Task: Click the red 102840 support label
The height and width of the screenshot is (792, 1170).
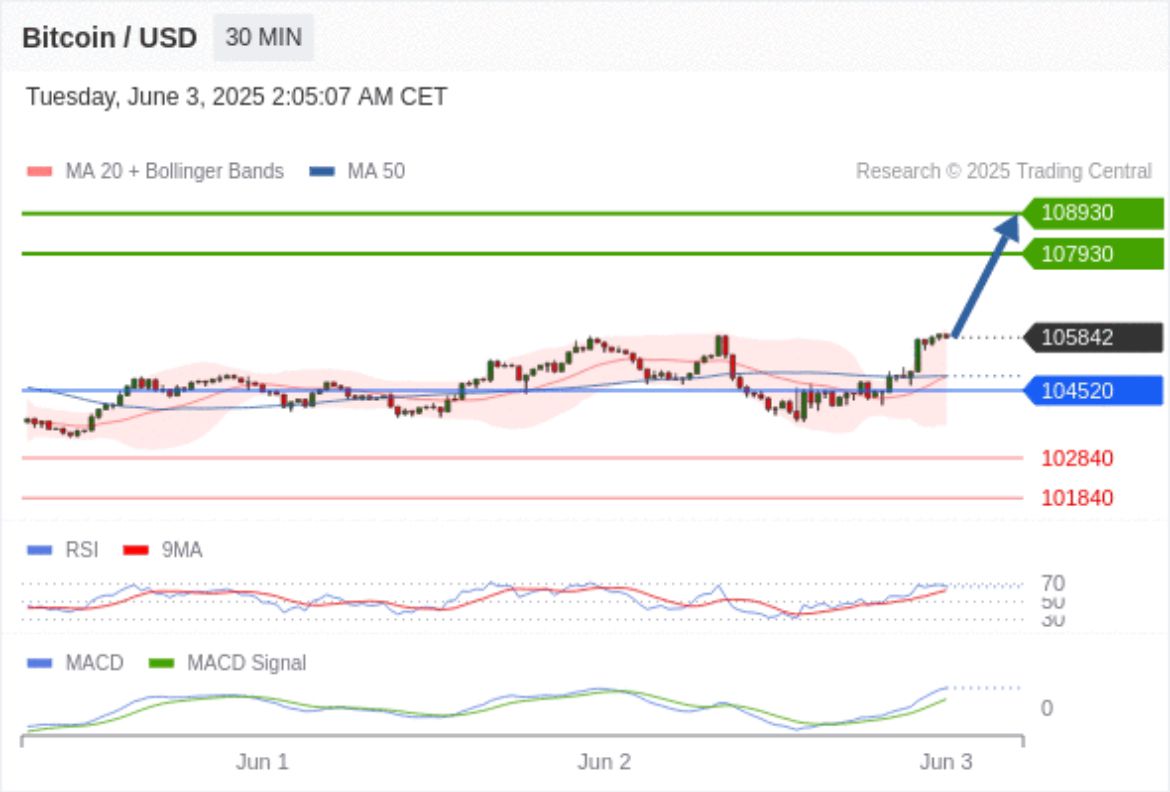Action: pos(1077,459)
